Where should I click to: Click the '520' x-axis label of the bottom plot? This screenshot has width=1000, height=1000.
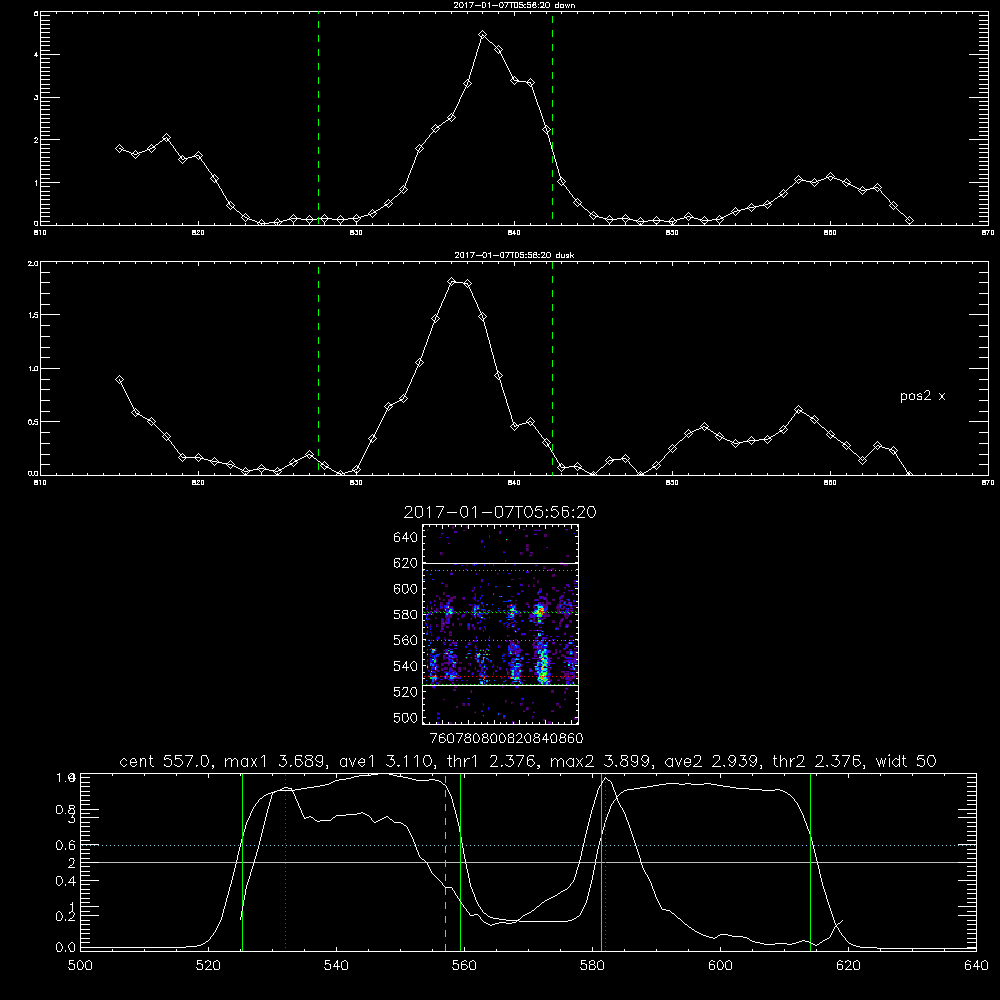pyautogui.click(x=208, y=966)
